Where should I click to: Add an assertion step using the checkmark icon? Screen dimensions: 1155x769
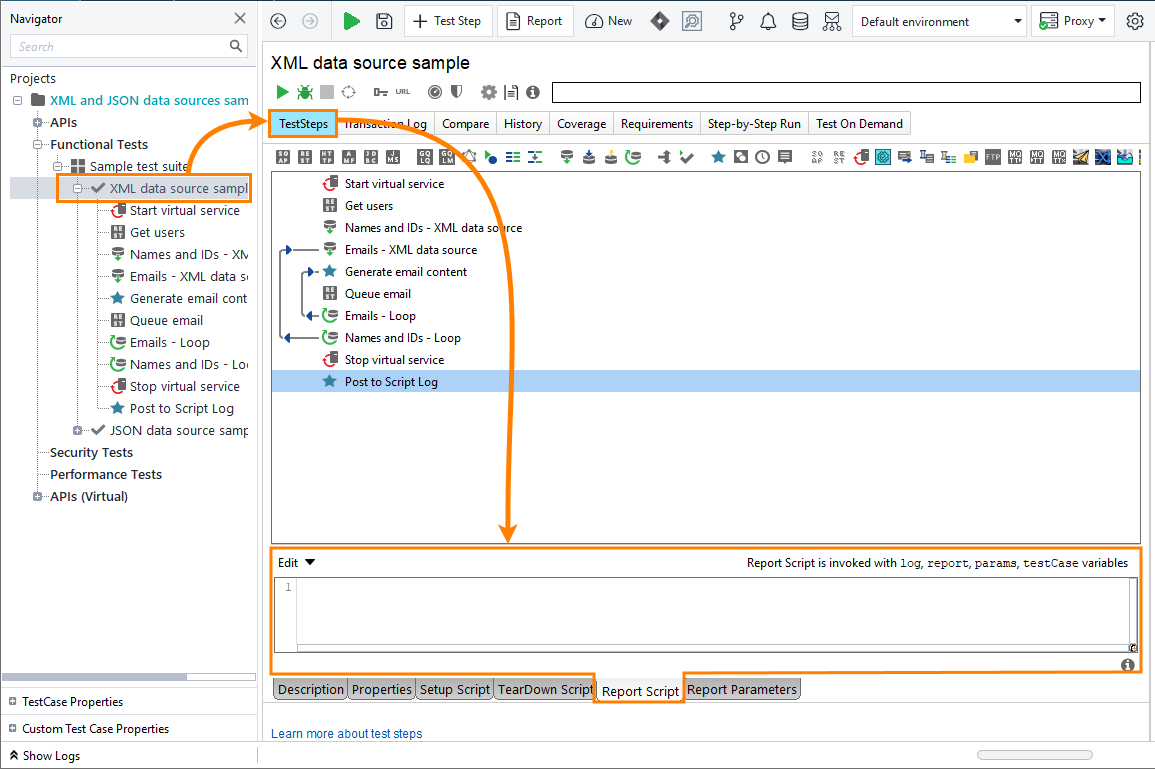click(x=687, y=157)
